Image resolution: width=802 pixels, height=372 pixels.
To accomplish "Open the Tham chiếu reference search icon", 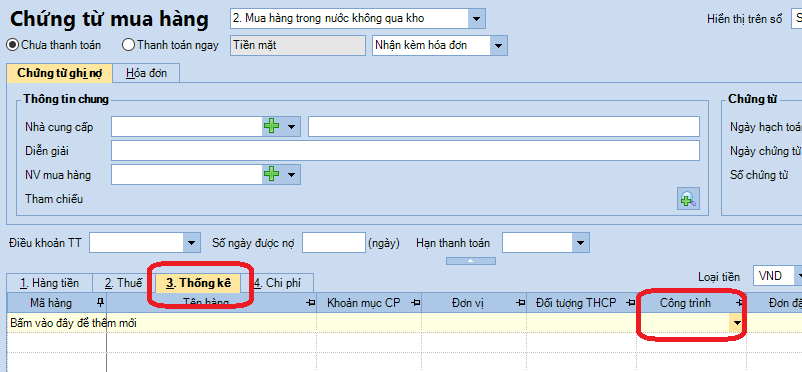I will point(688,199).
